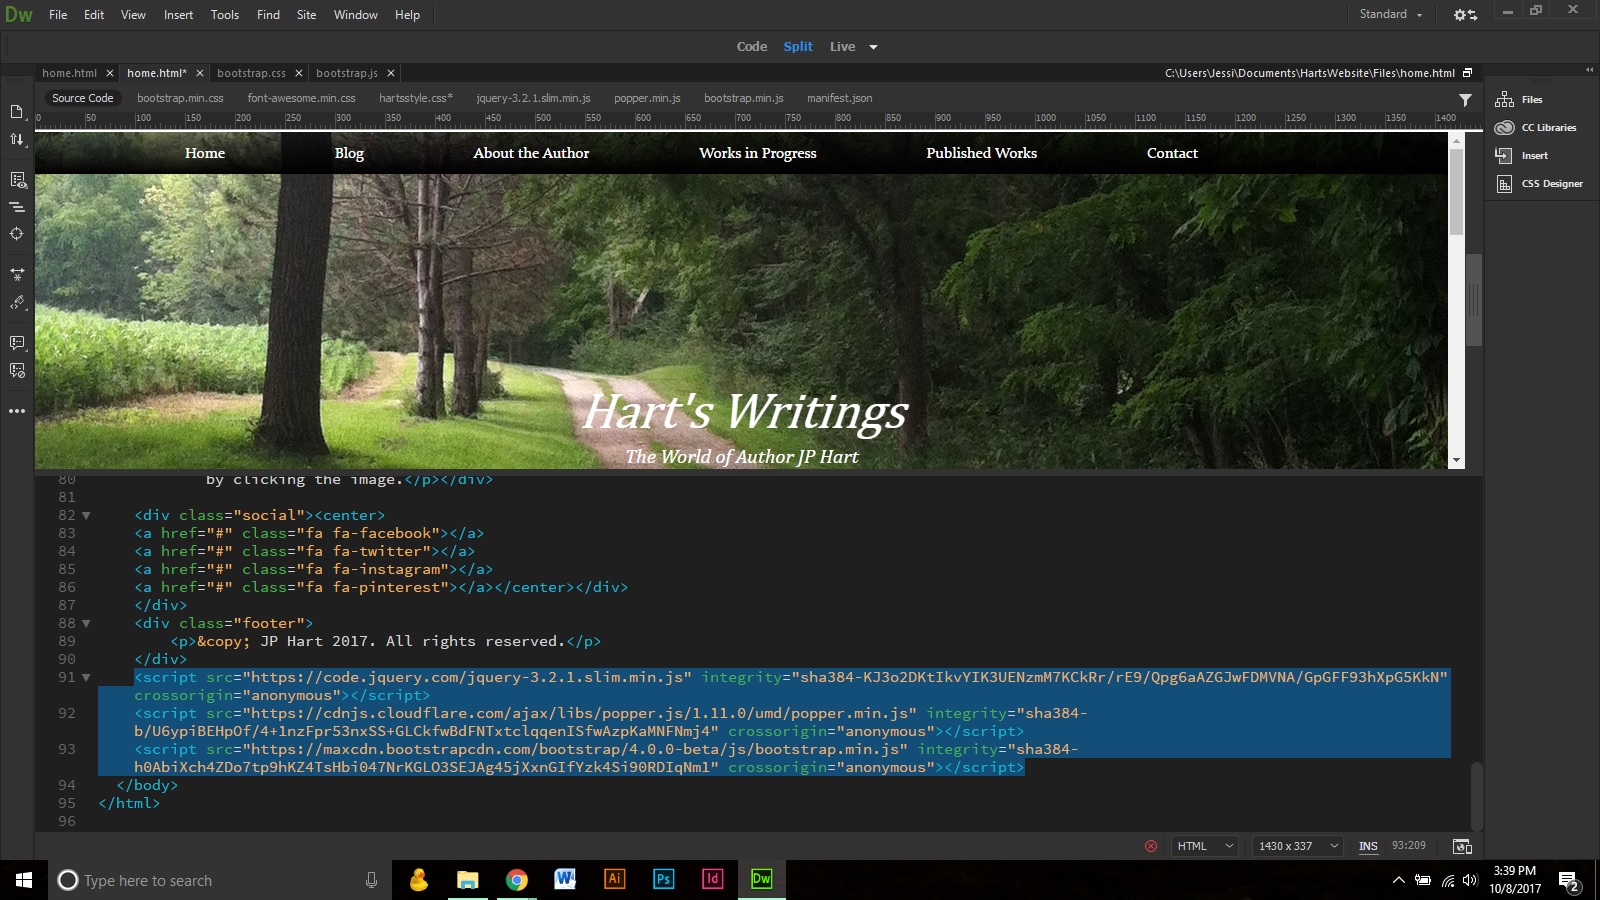Open Google Chrome from the taskbar

516,879
